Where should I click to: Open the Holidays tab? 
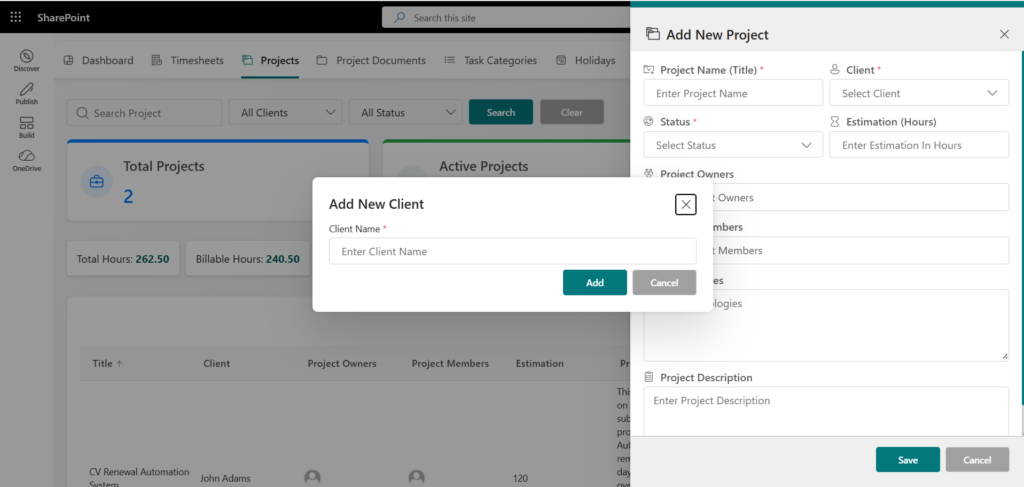[585, 60]
